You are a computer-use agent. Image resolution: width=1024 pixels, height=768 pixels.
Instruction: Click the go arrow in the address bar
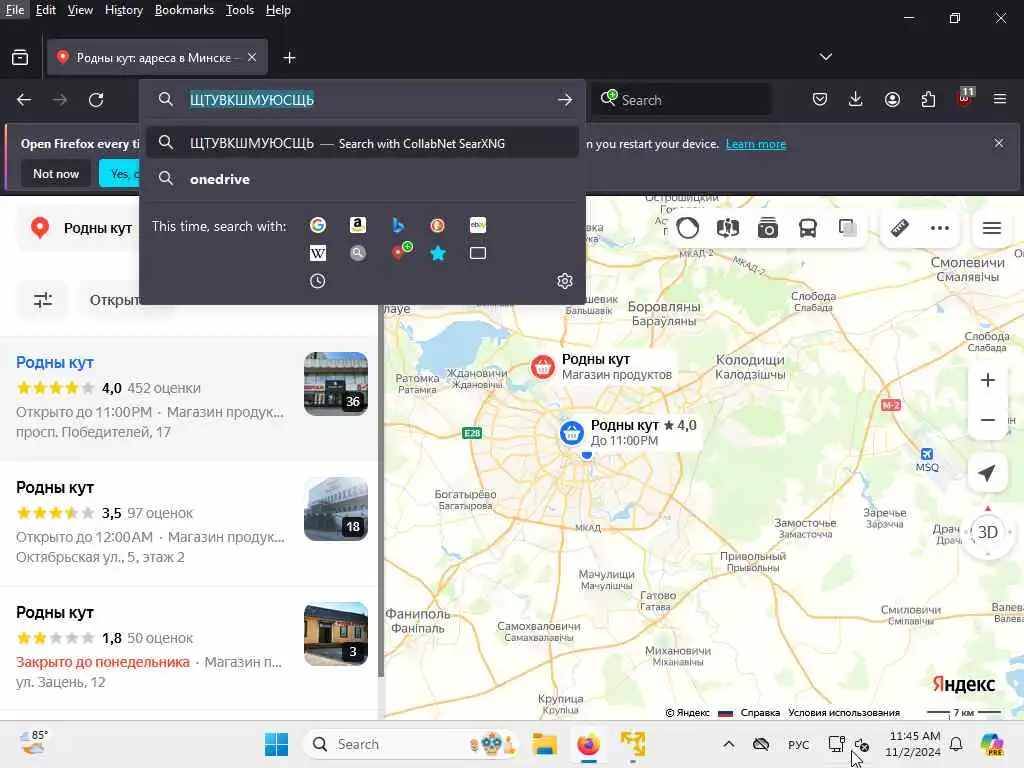(565, 100)
